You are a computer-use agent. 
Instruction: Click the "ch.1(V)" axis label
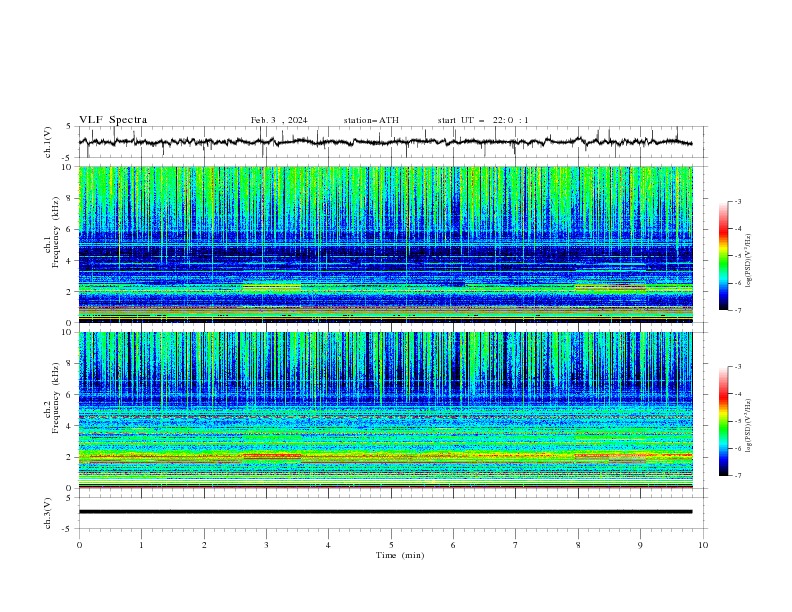coord(48,142)
